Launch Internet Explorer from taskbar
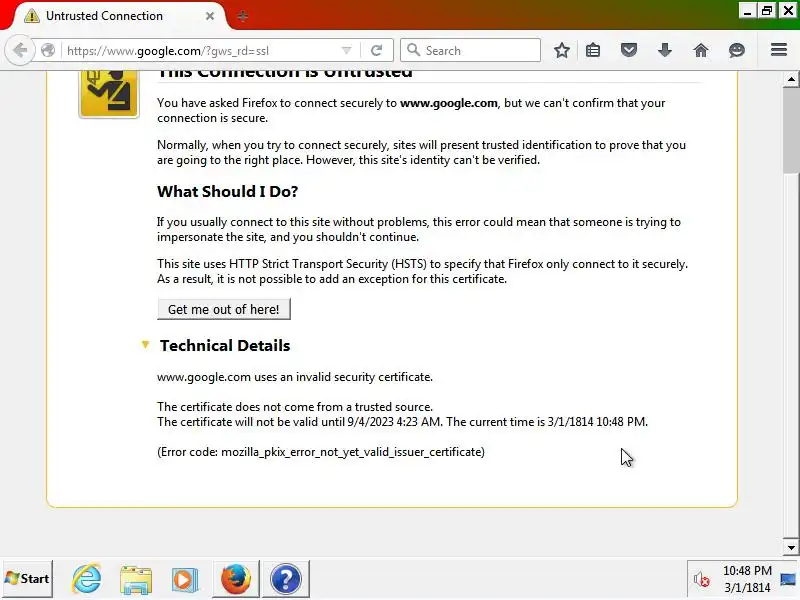The width and height of the screenshot is (800, 600). tap(87, 579)
